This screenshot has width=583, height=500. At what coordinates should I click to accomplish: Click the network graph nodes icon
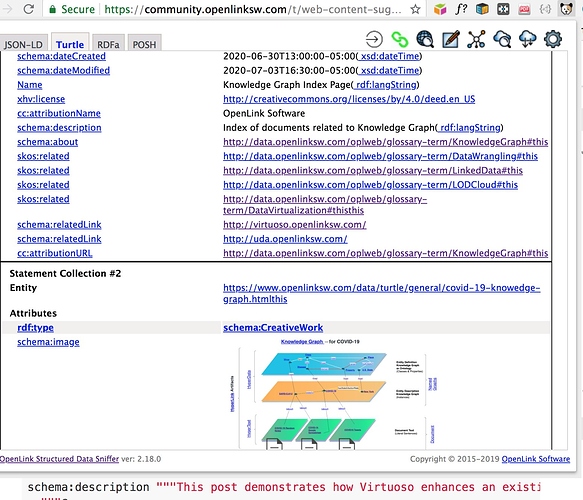pos(476,39)
